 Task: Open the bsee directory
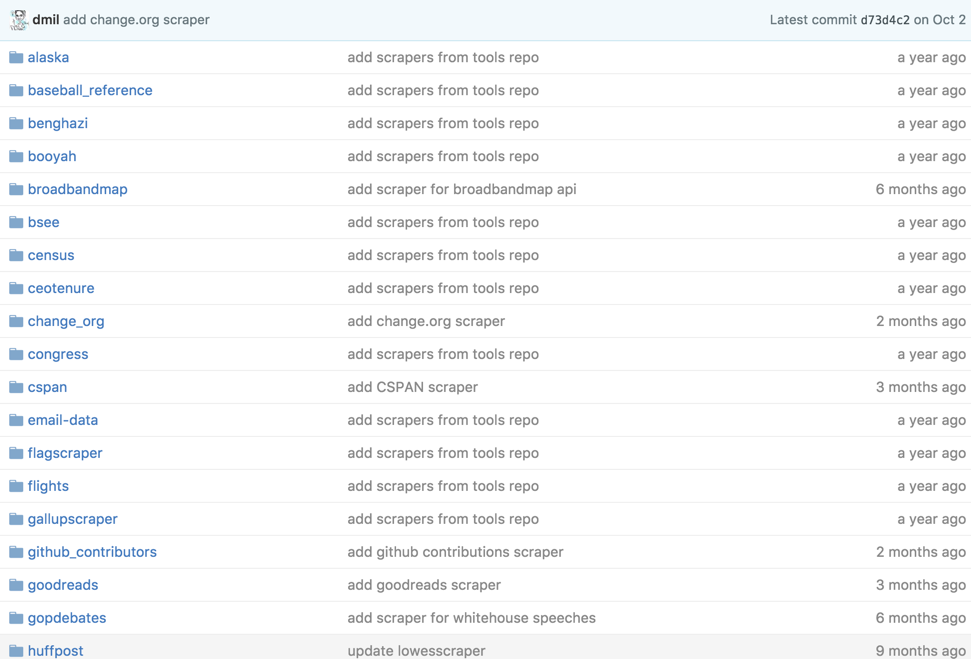tap(43, 222)
